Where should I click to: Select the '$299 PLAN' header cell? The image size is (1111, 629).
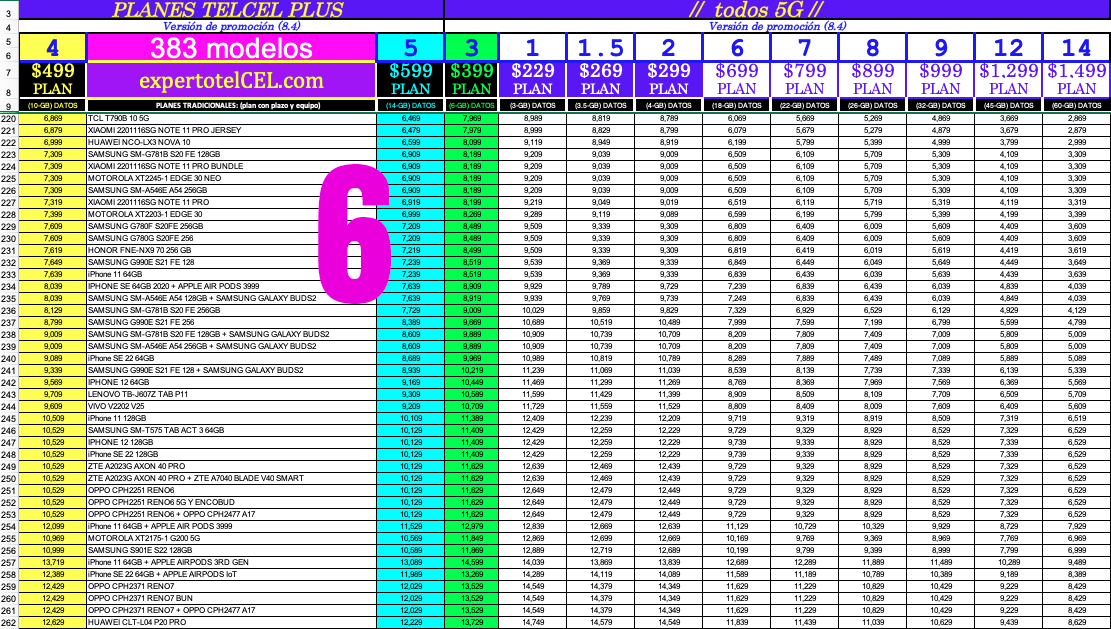pos(668,81)
